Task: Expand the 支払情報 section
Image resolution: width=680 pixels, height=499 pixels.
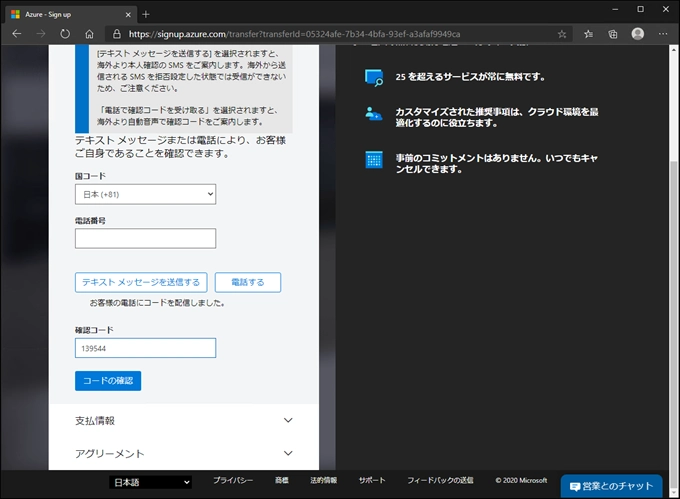Action: (x=184, y=421)
